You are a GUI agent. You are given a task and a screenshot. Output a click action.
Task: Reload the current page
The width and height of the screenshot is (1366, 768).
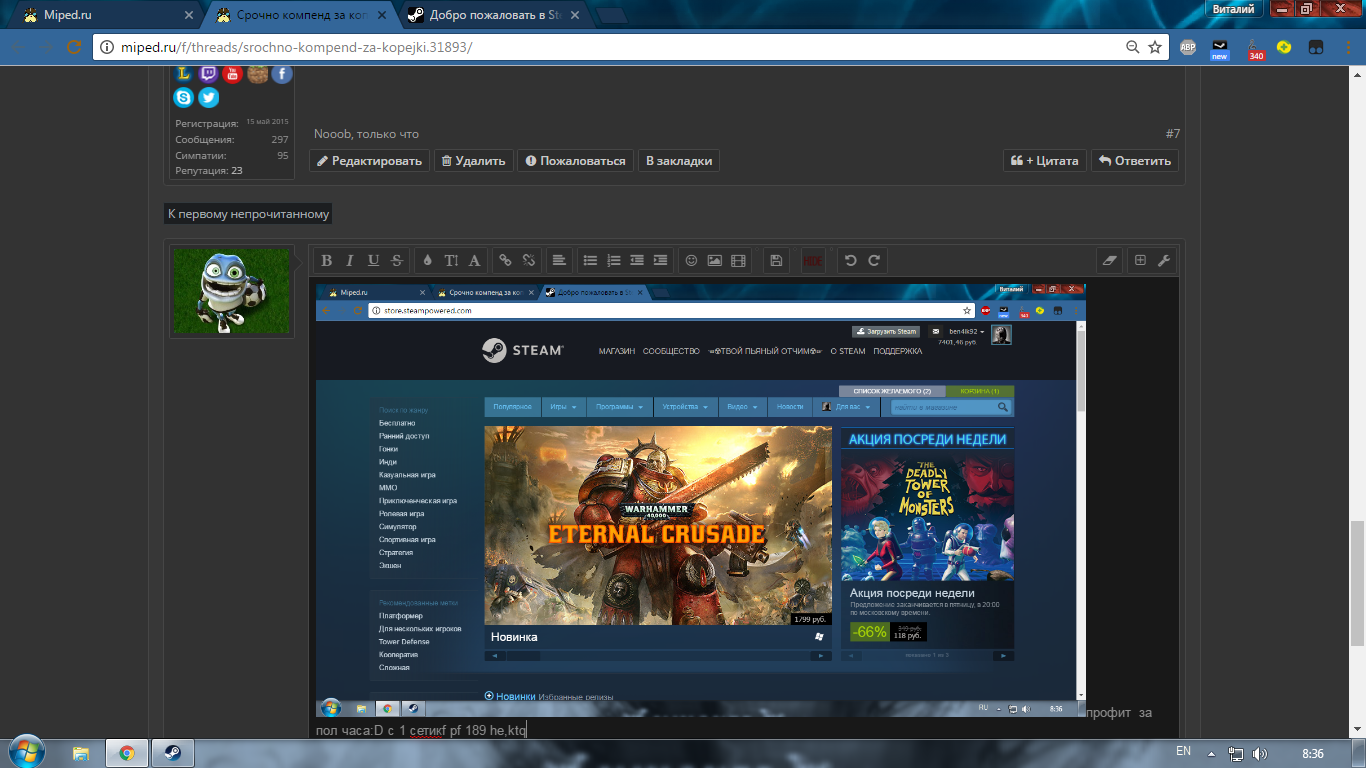tap(73, 47)
